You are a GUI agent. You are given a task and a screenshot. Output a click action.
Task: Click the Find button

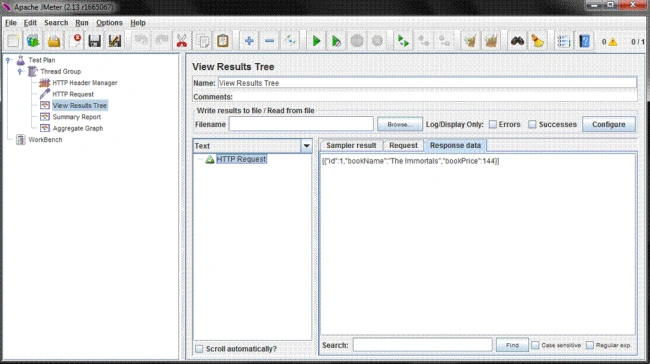pyautogui.click(x=512, y=345)
